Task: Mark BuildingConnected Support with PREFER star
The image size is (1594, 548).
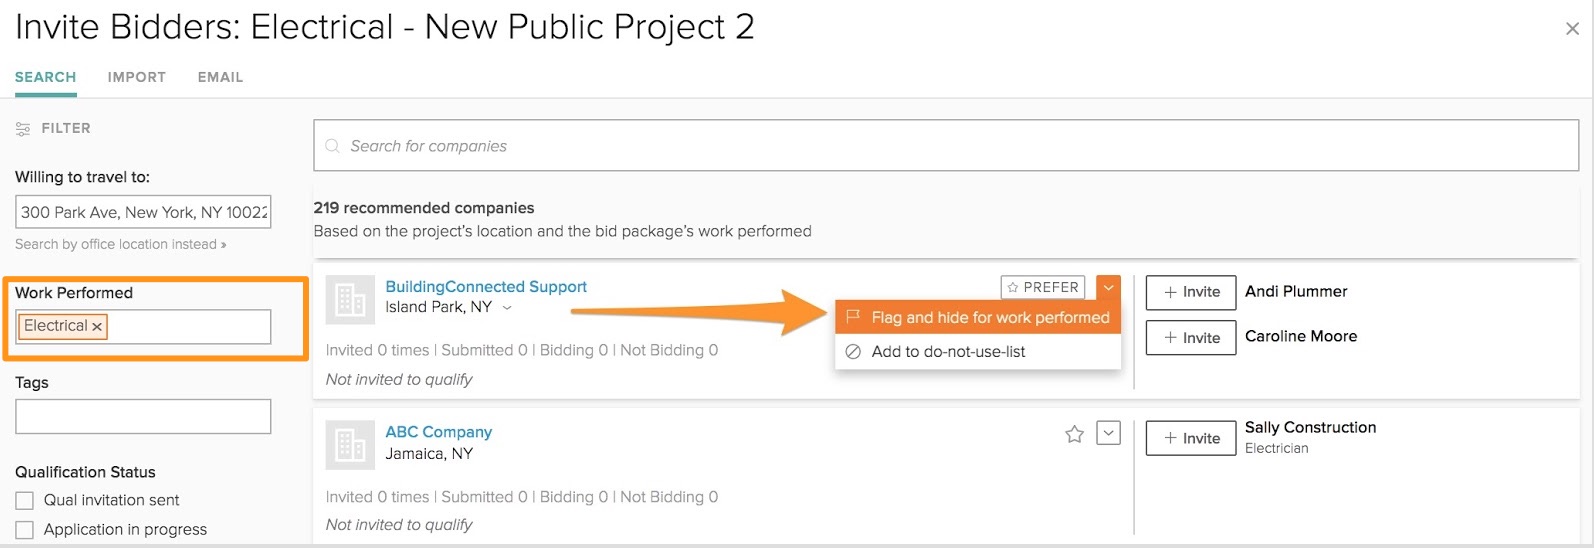Action: [x=1043, y=288]
